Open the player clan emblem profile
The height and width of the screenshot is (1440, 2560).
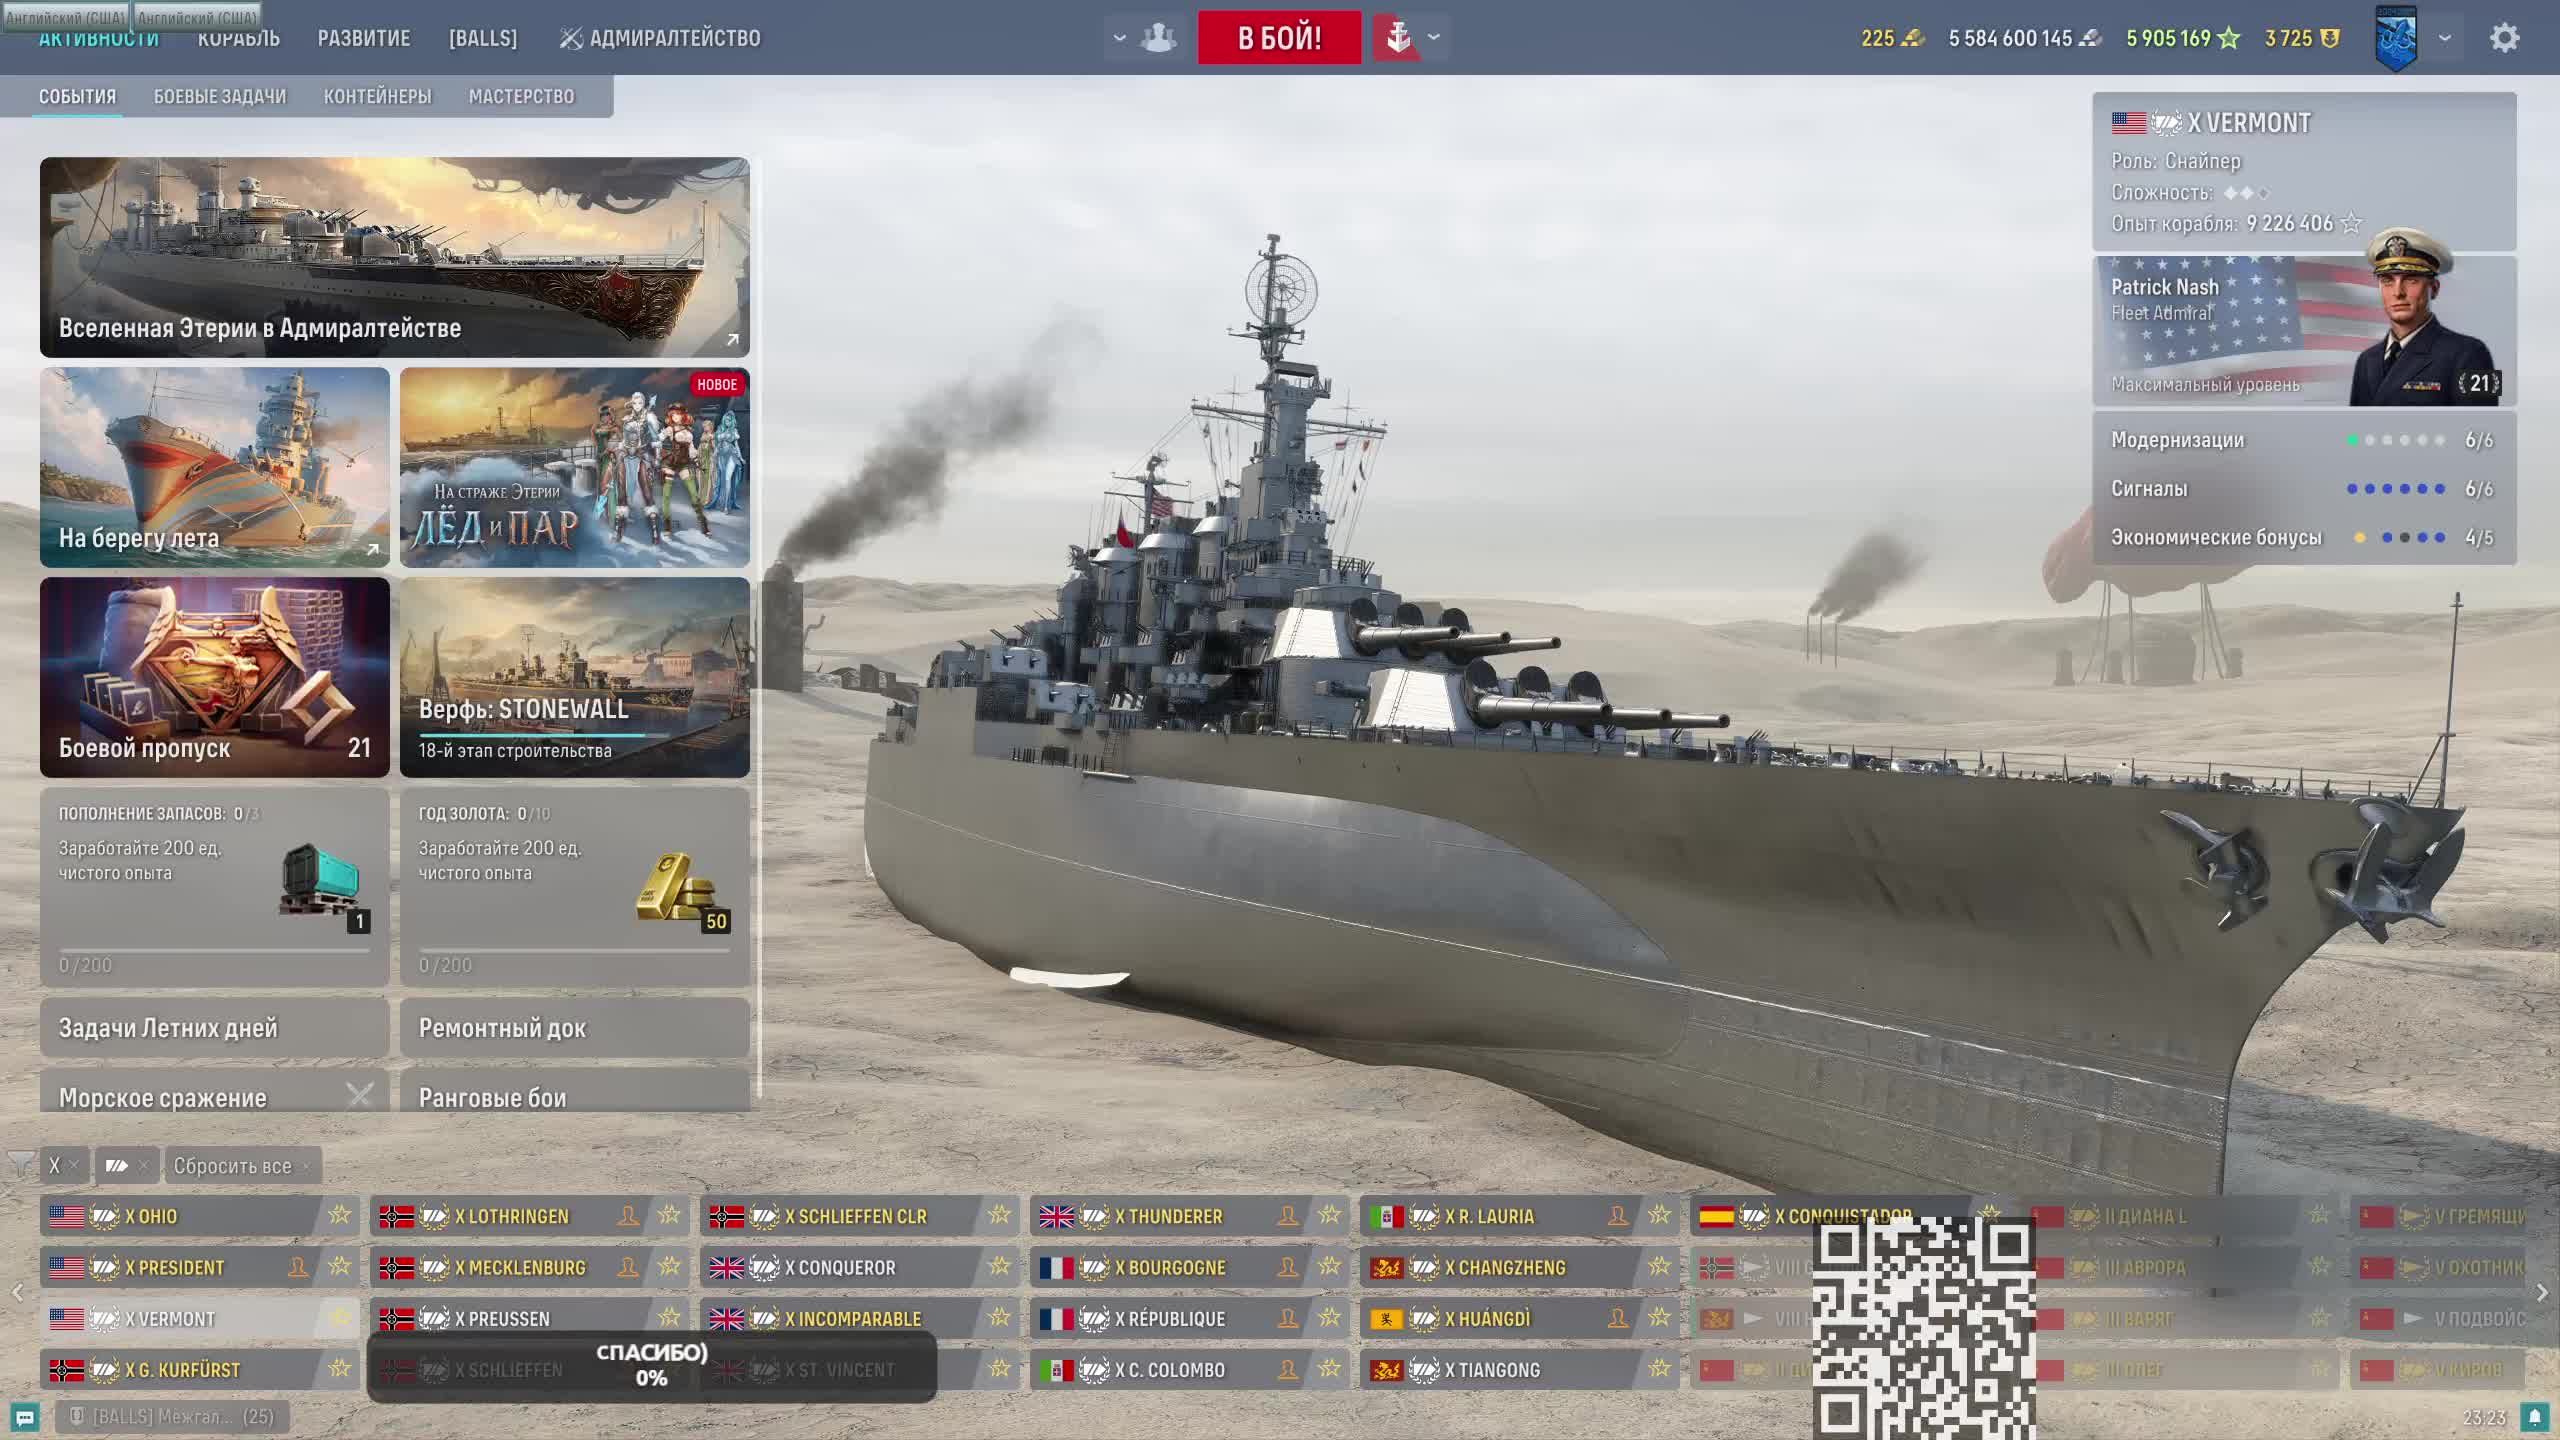click(x=2396, y=39)
